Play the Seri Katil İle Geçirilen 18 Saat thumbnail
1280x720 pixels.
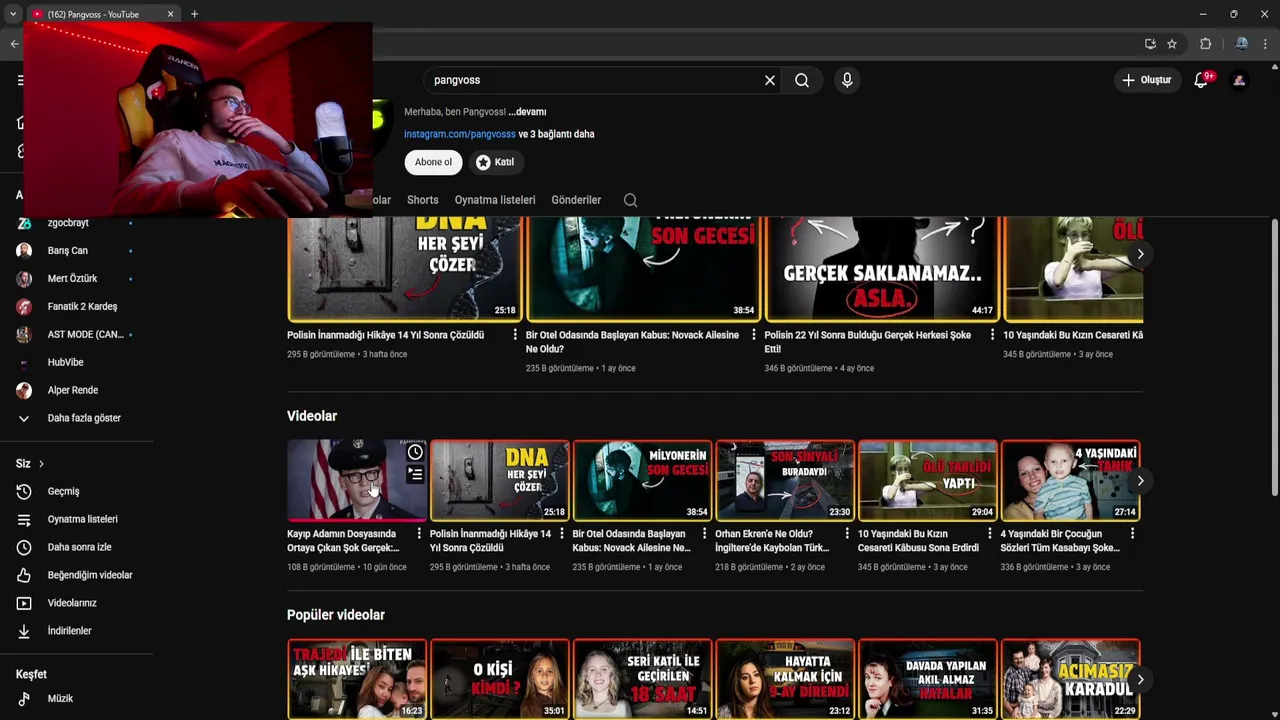(x=642, y=679)
